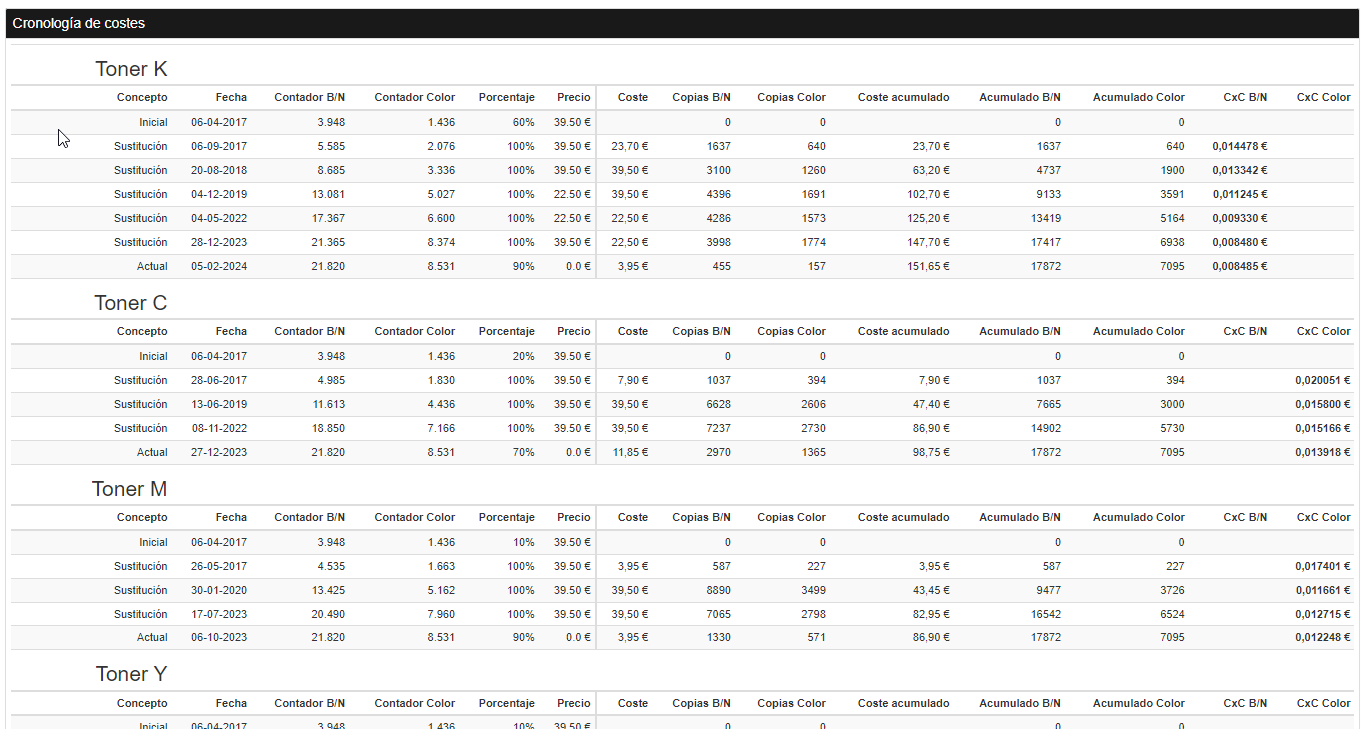Click CxC Color header in Toner M table
The width and height of the screenshot is (1366, 729).
(x=1323, y=517)
